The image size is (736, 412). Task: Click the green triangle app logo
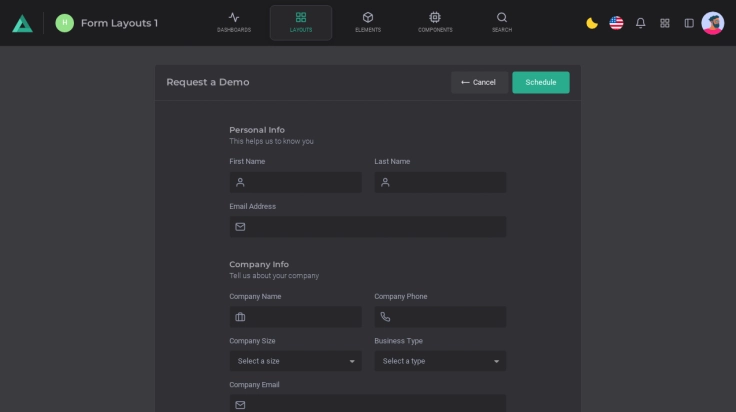pyautogui.click(x=22, y=23)
